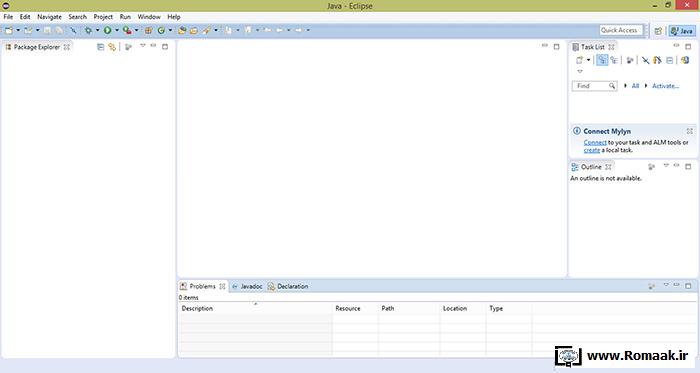Expand the arrow before Activate...
This screenshot has height=373, width=700.
point(646,86)
